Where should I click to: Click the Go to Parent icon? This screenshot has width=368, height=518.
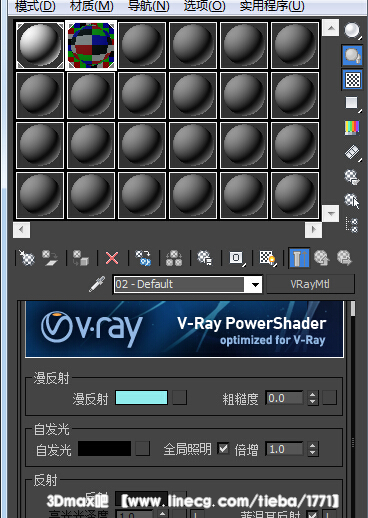pyautogui.click(x=321, y=258)
